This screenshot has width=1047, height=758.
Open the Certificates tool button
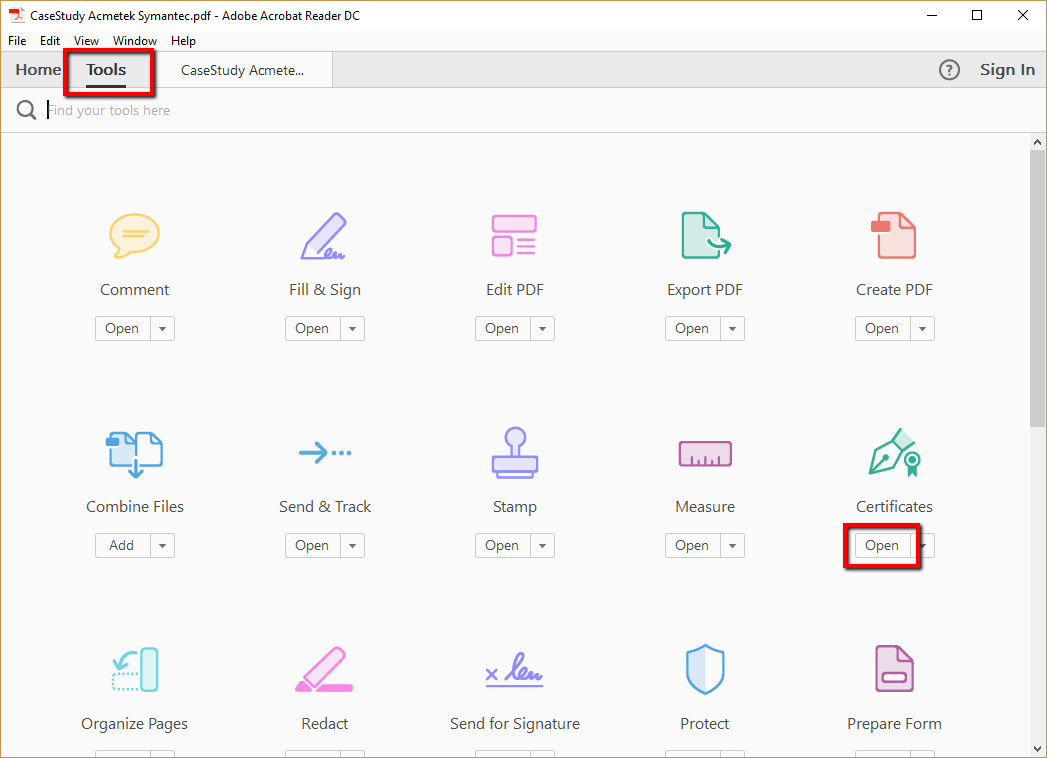coord(882,546)
